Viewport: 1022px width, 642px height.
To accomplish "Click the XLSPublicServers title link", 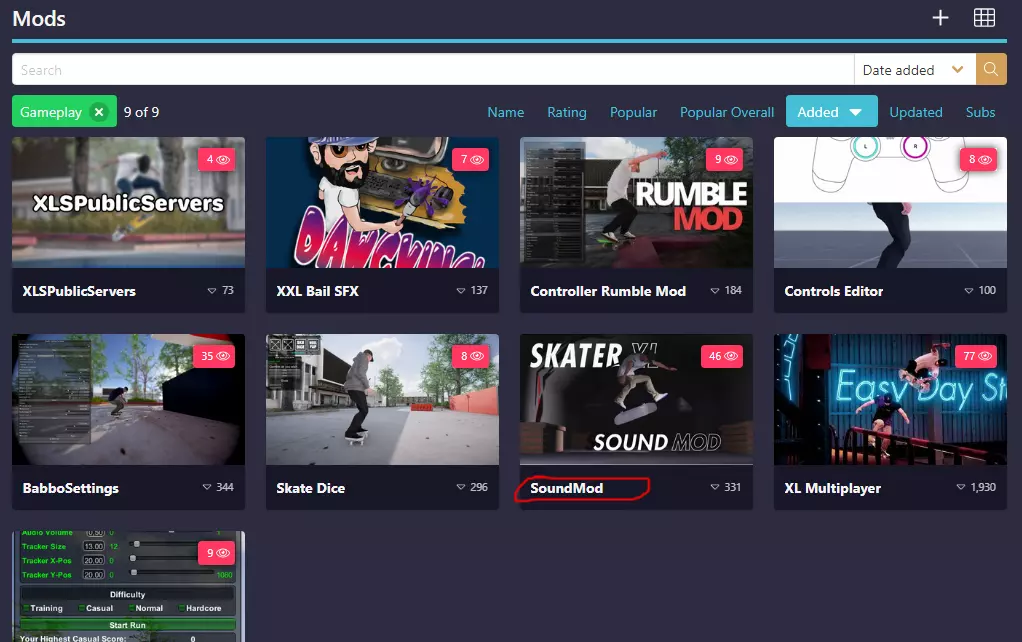I will coord(79,291).
